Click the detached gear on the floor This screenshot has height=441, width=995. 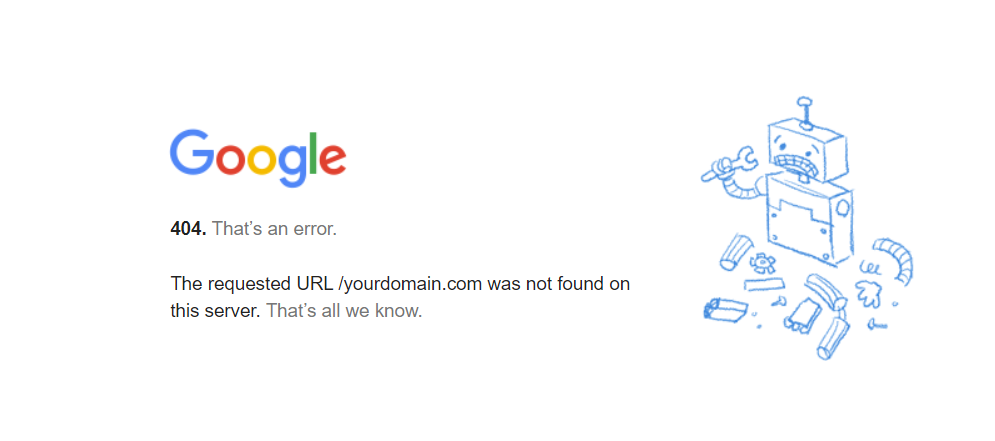tap(760, 262)
